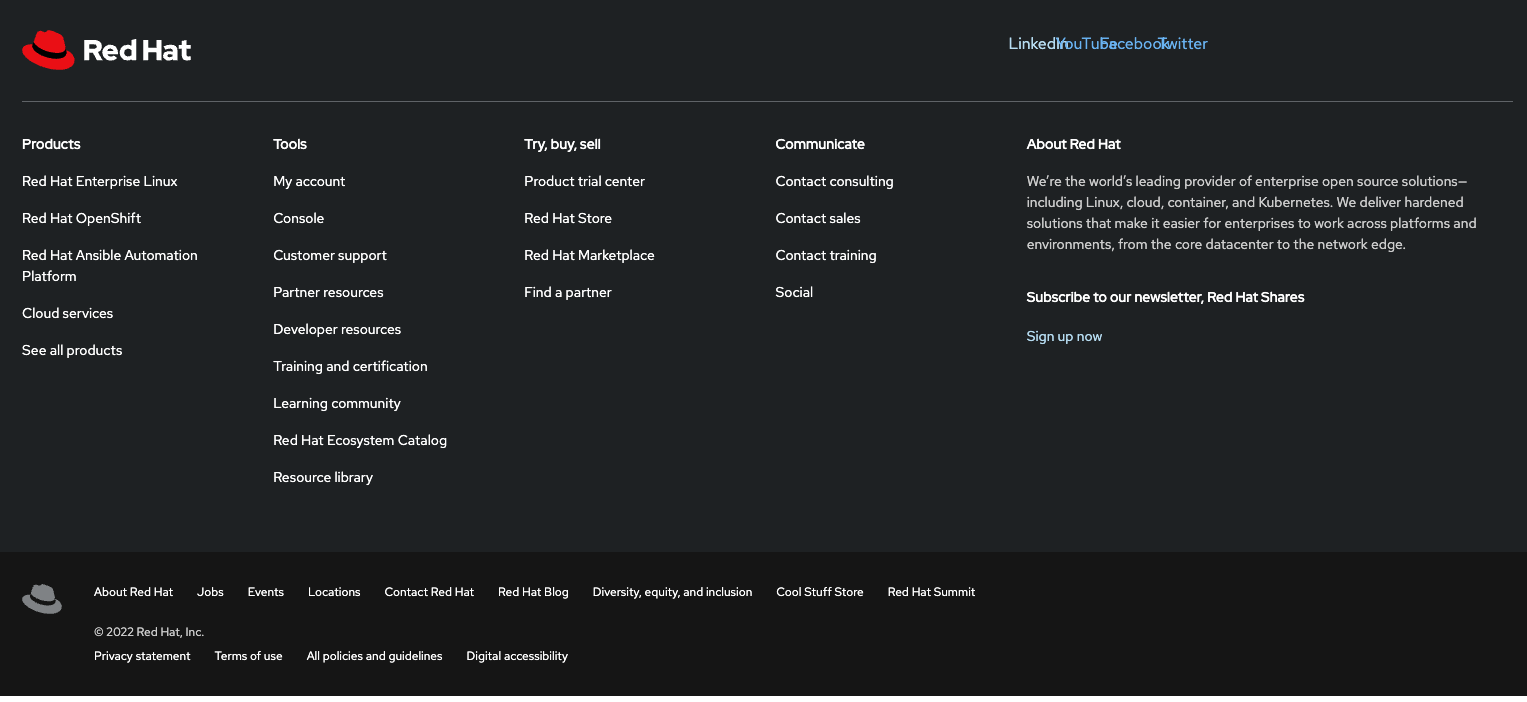
Task: Go to Contact sales
Action: 818,218
